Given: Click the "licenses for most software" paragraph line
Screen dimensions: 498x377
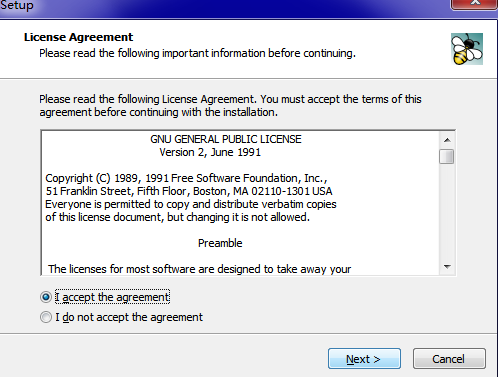Looking at the screenshot, I should [x=199, y=269].
